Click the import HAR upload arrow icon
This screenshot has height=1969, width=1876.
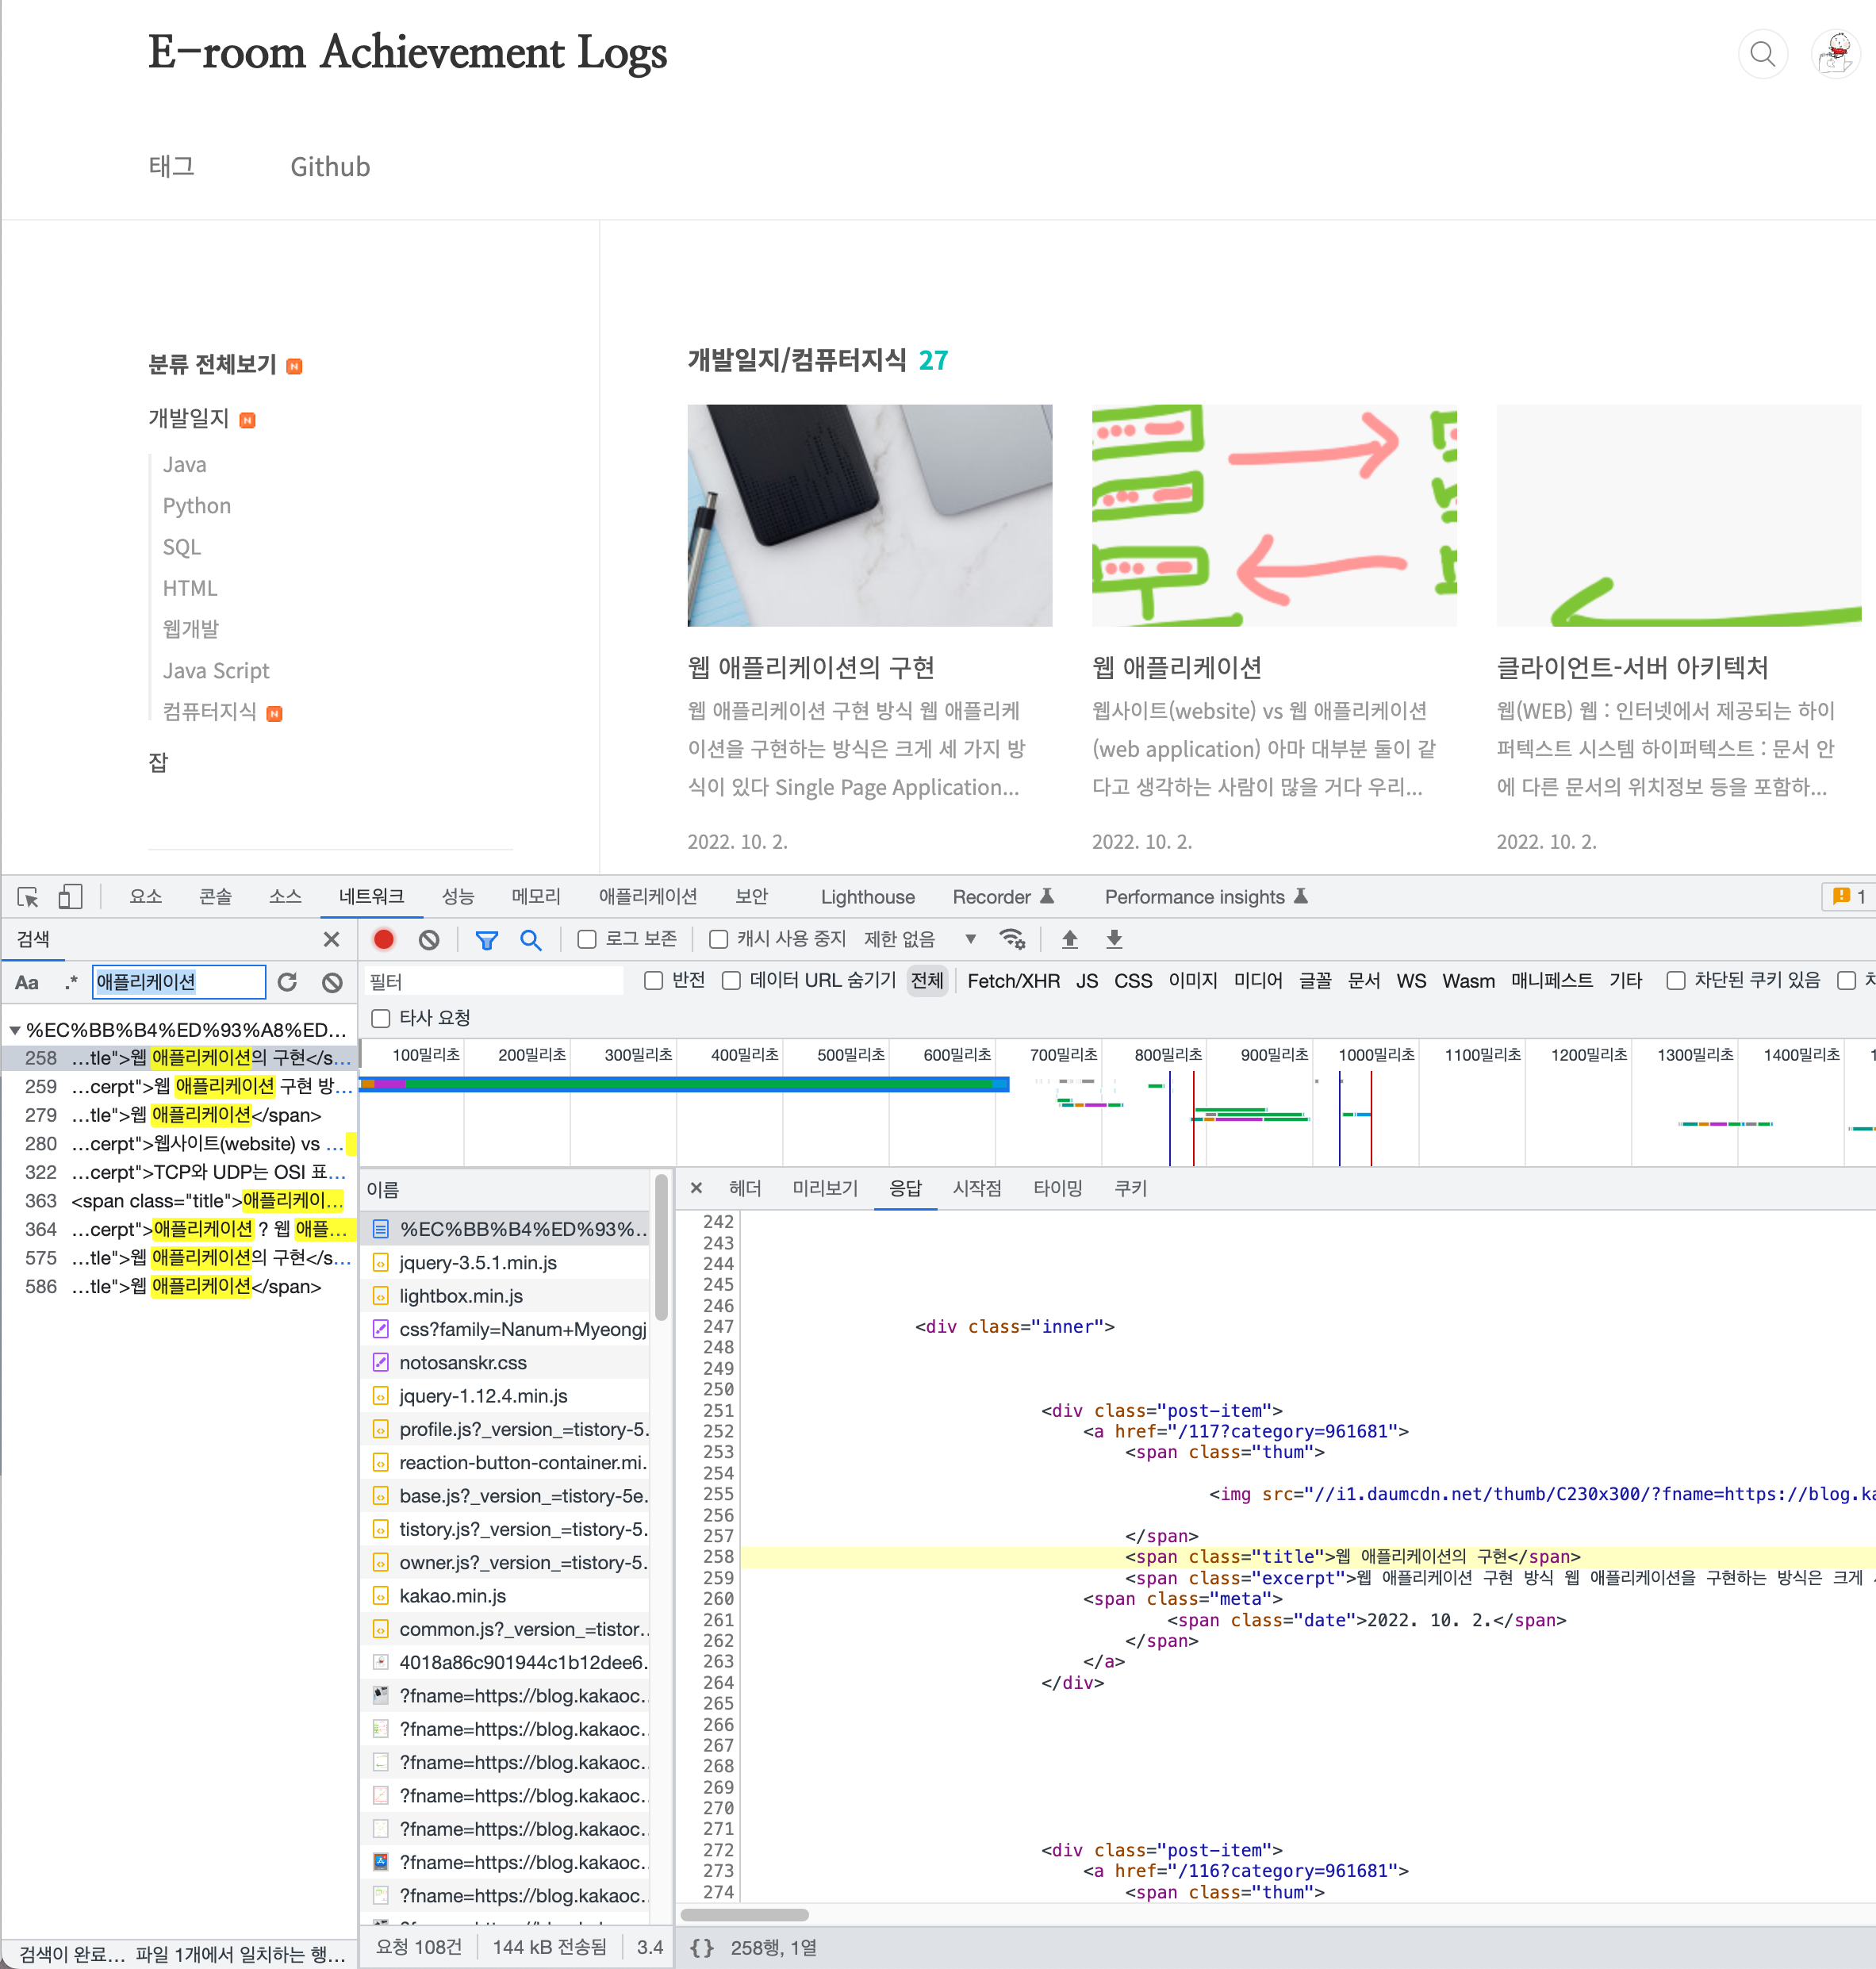coord(1069,939)
